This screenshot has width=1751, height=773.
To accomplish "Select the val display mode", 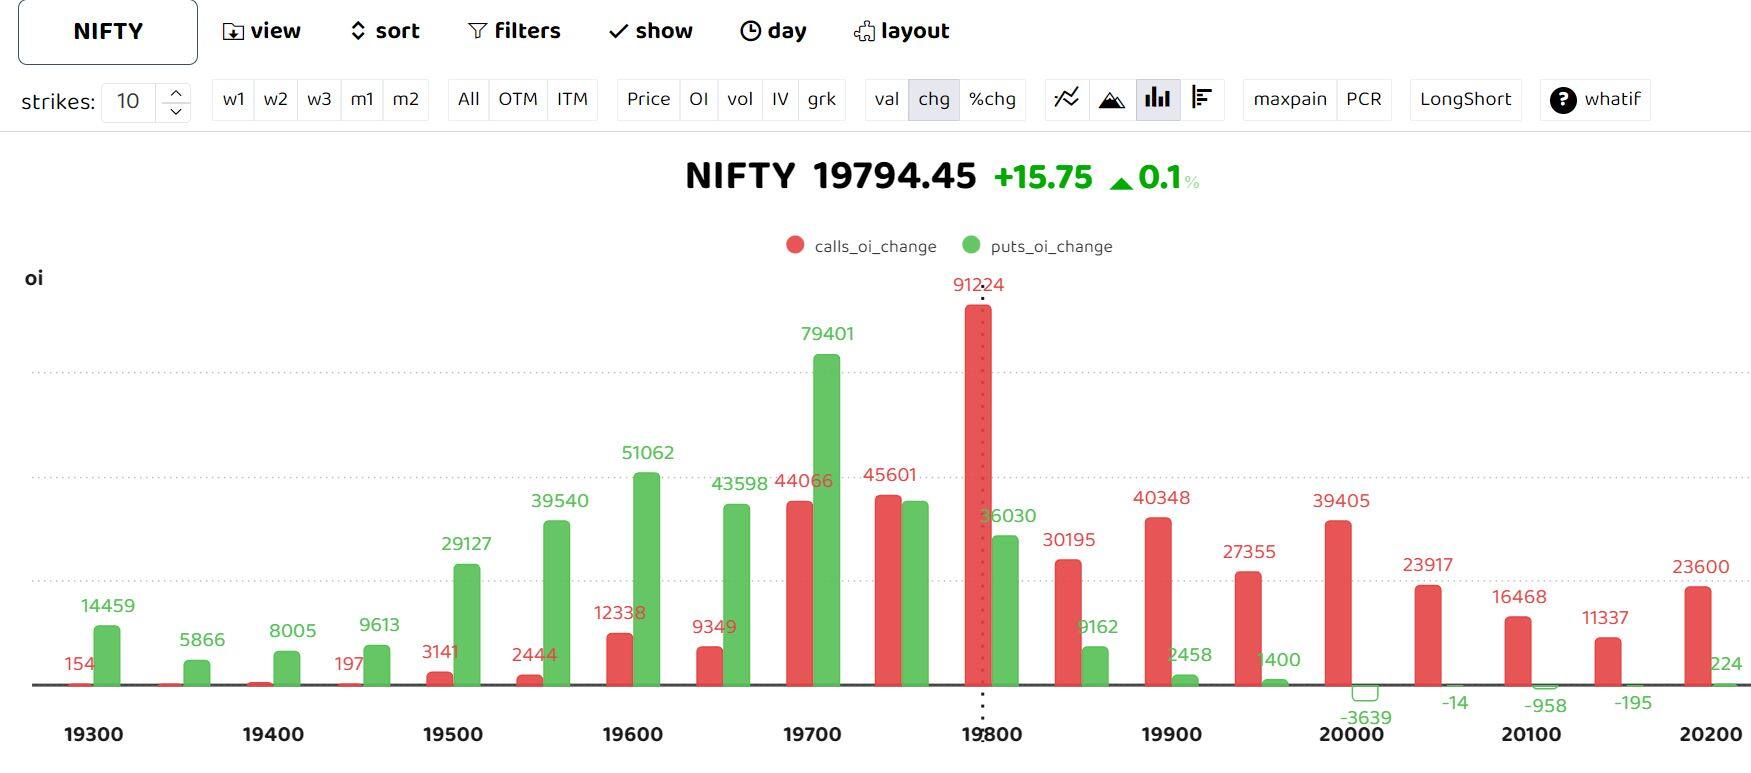I will tap(887, 99).
